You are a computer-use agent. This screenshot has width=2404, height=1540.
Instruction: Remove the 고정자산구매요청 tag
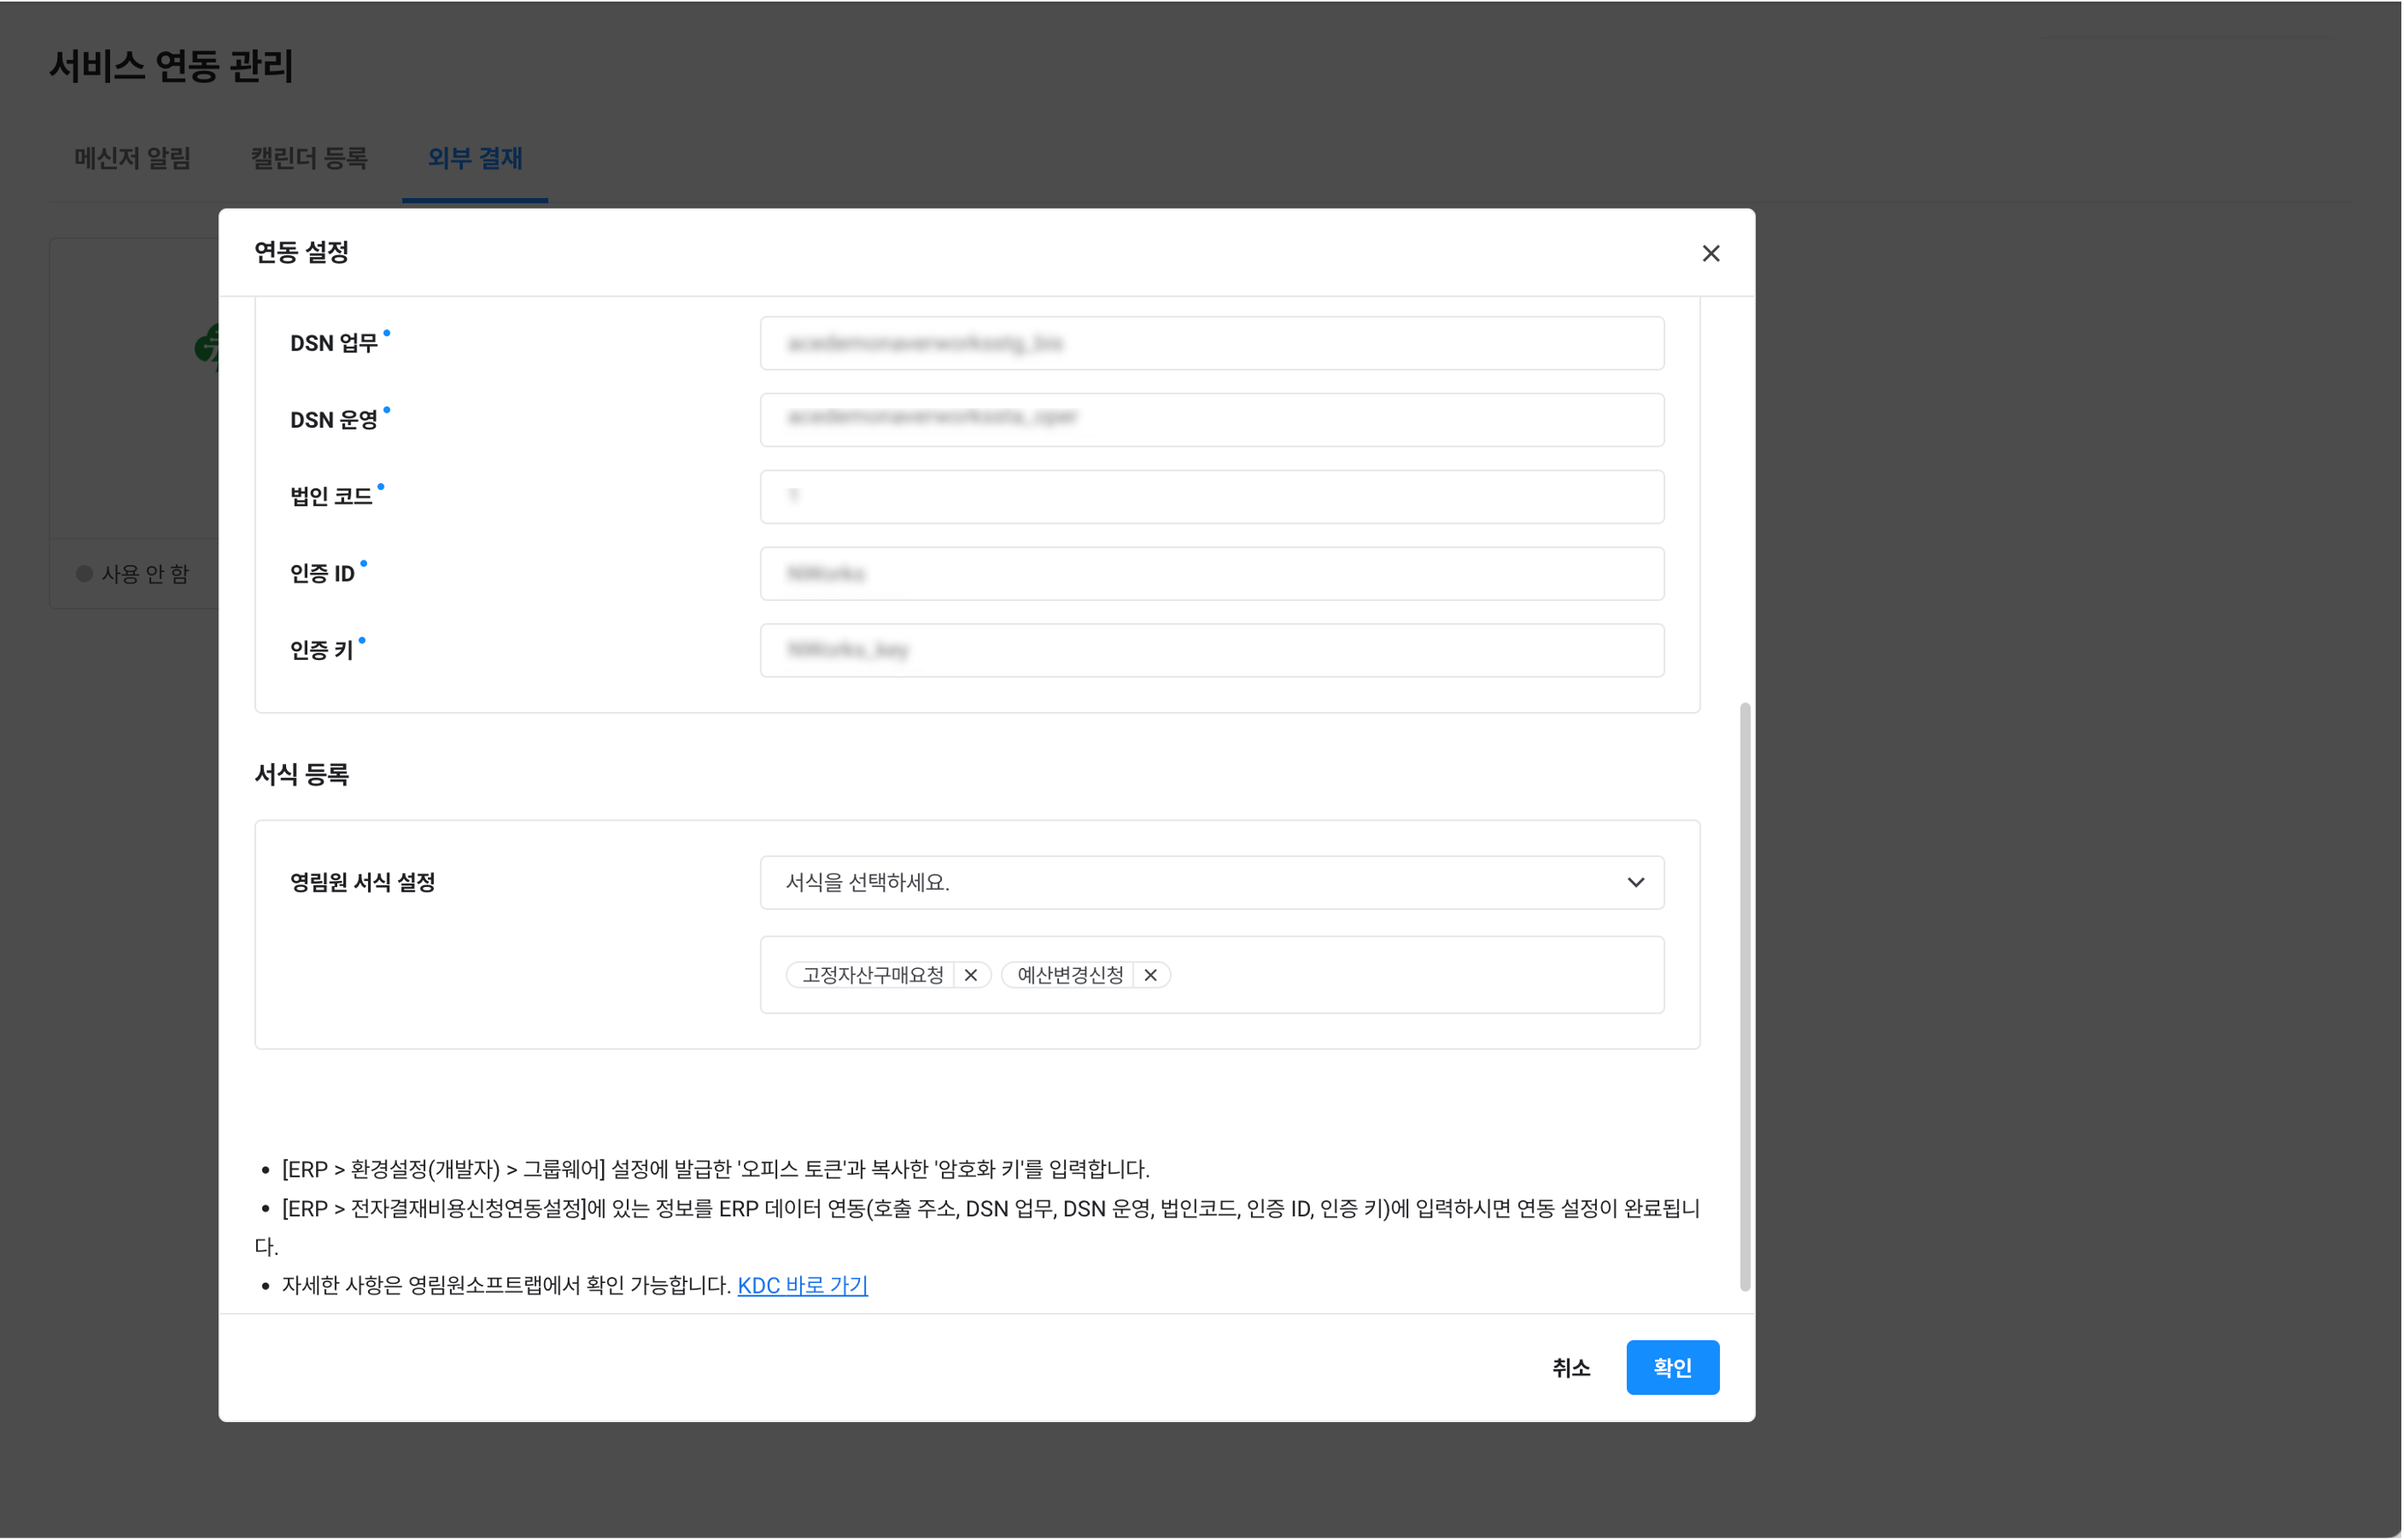pos(970,975)
